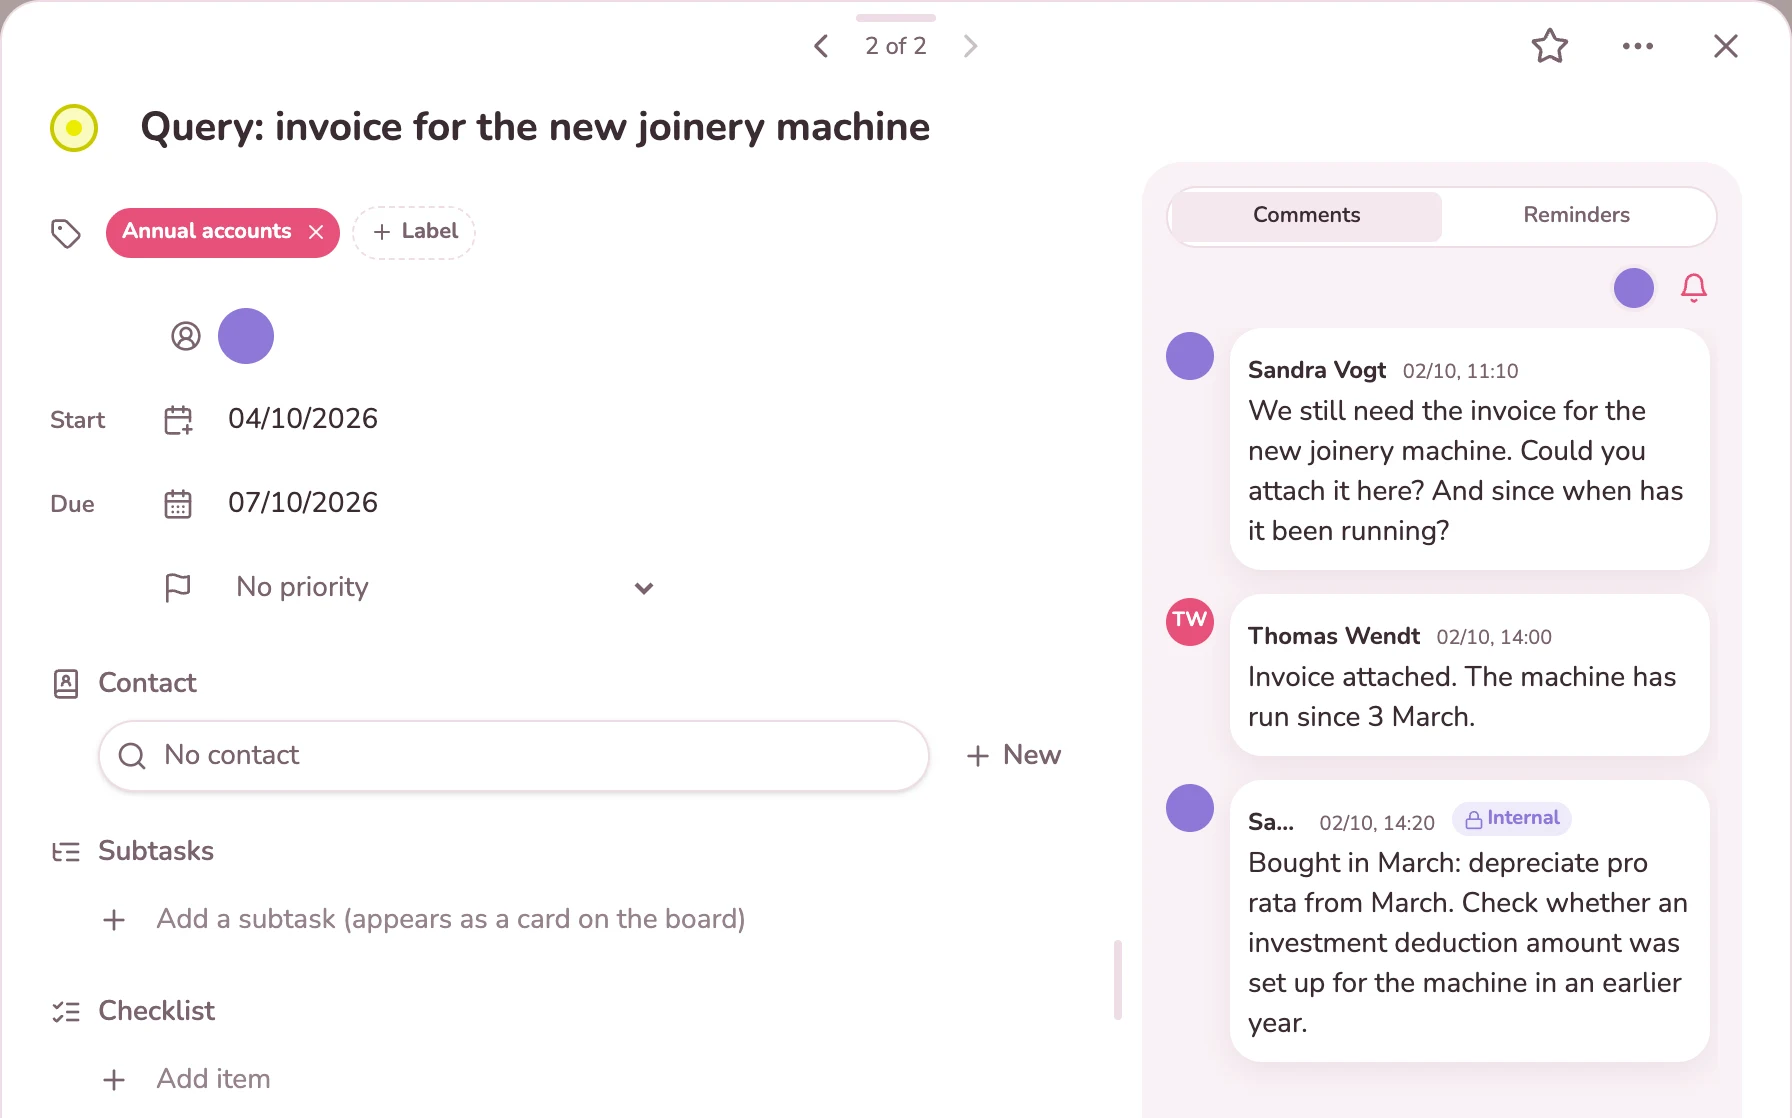
Task: Click the Contact address book icon
Action: (66, 684)
